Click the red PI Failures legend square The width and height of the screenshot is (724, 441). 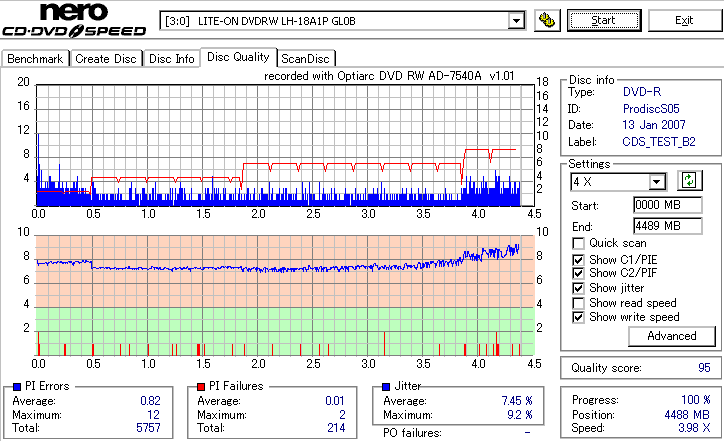tap(201, 387)
